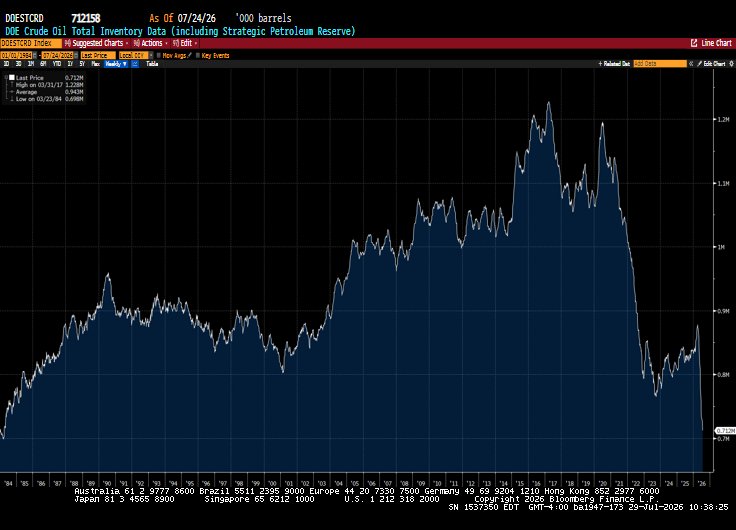Select the 1Y time range
This screenshot has width=736, height=530.
pyautogui.click(x=70, y=64)
